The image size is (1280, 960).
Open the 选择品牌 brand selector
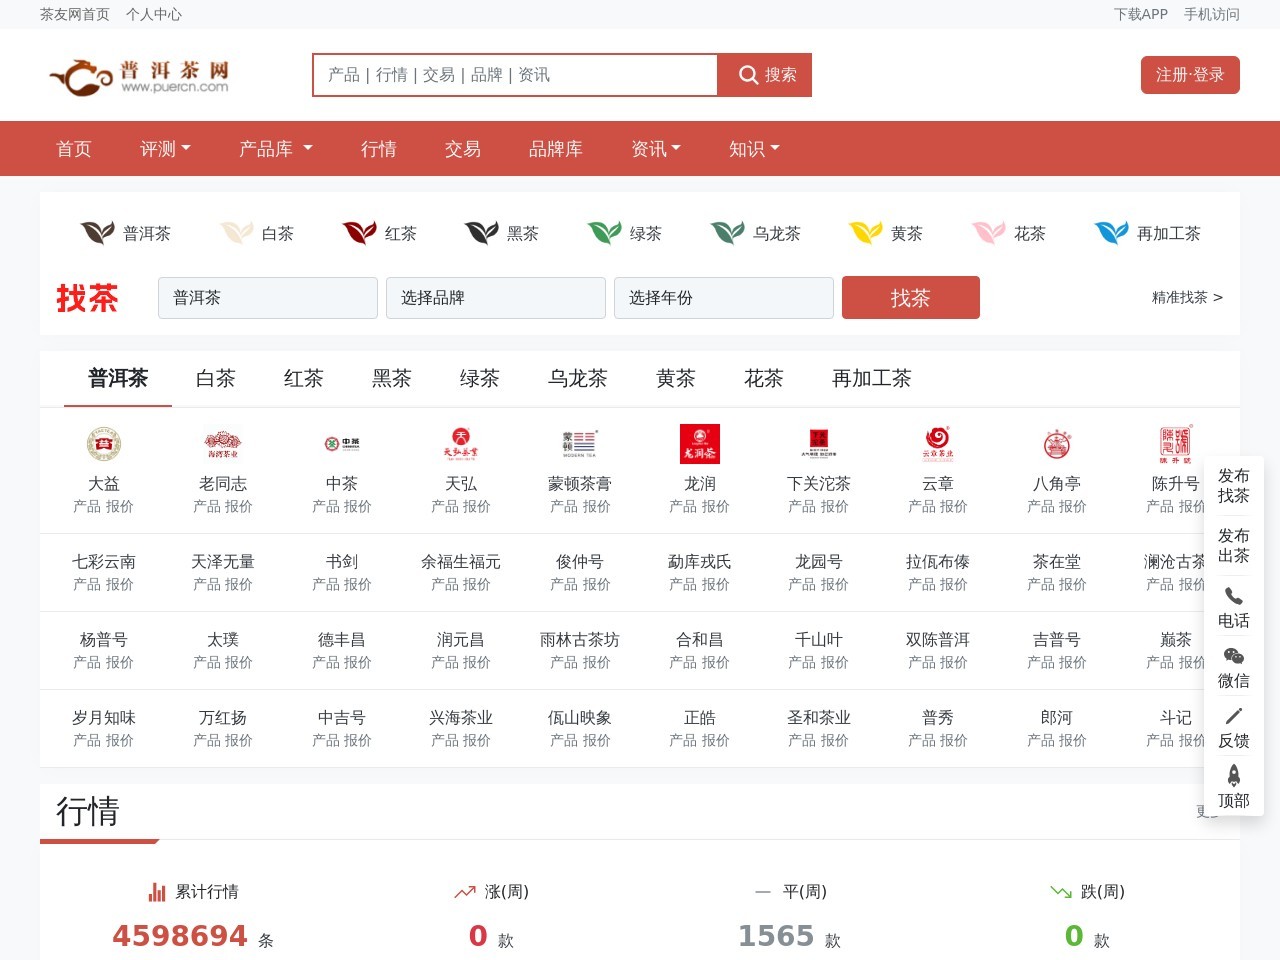tap(495, 298)
